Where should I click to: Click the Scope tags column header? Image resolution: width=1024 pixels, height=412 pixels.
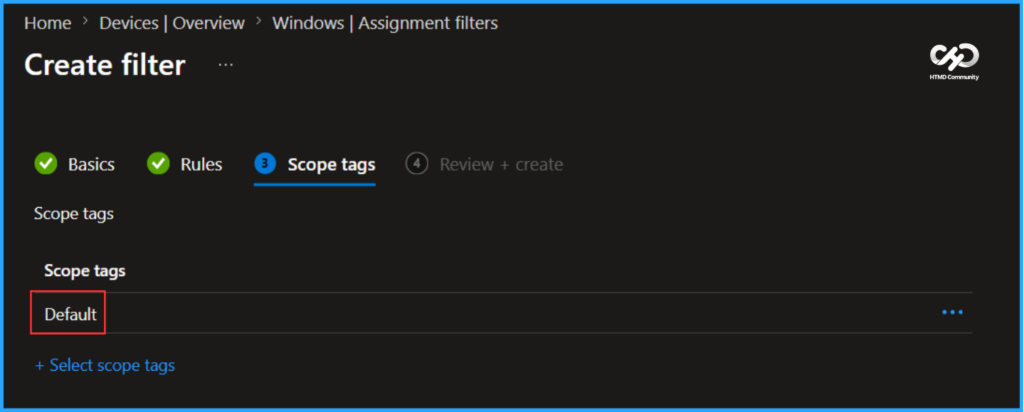[85, 271]
